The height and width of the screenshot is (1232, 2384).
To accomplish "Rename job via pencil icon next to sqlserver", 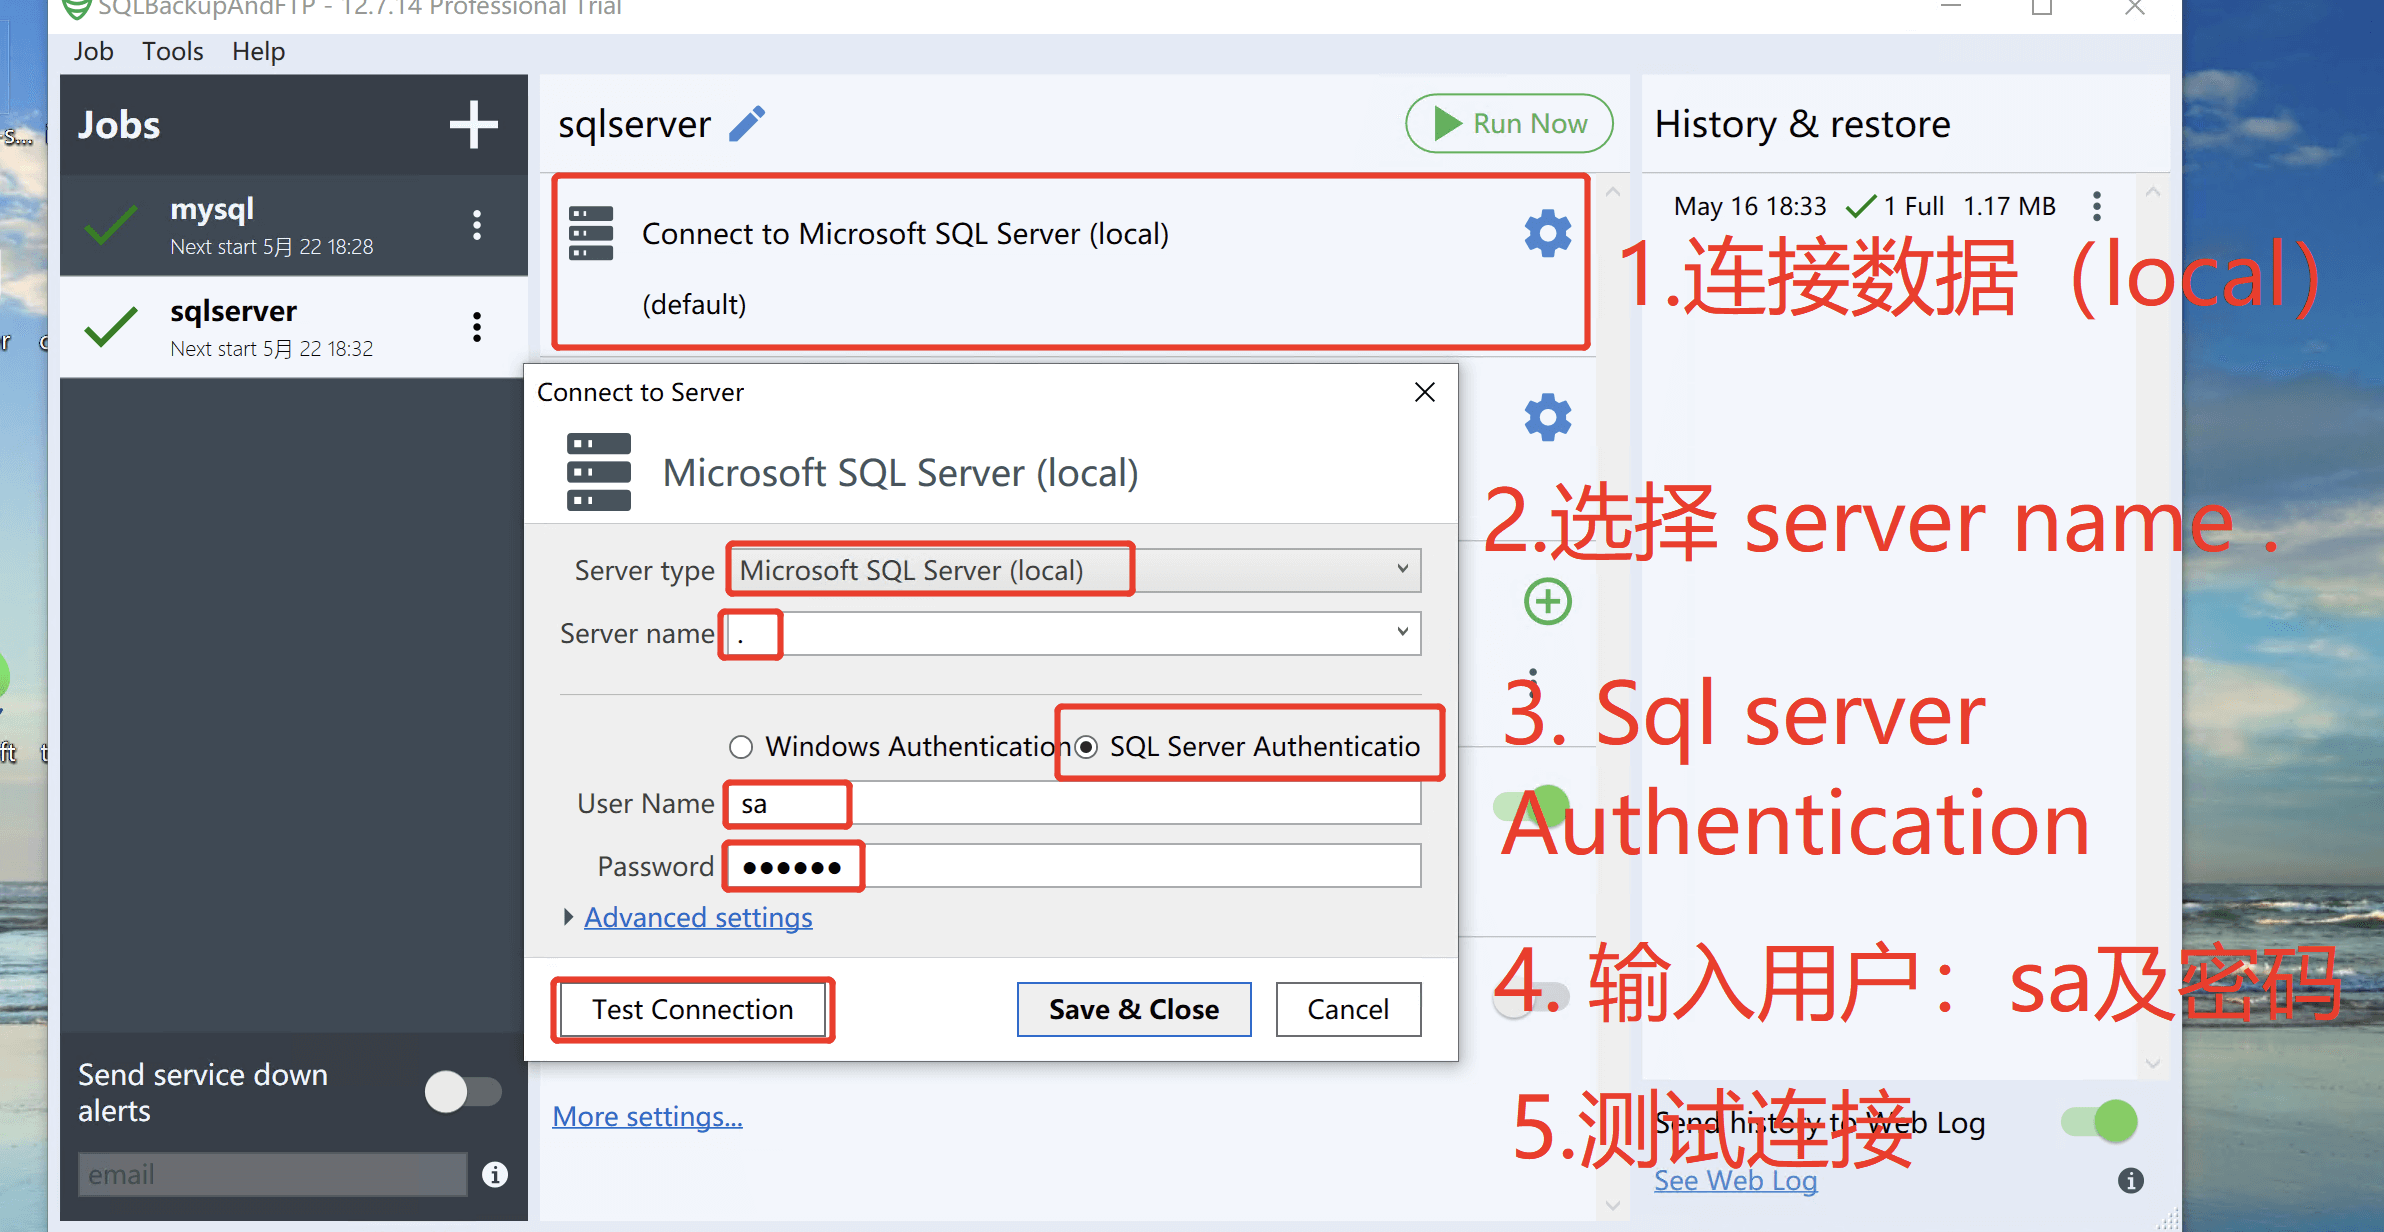I will pos(747,124).
